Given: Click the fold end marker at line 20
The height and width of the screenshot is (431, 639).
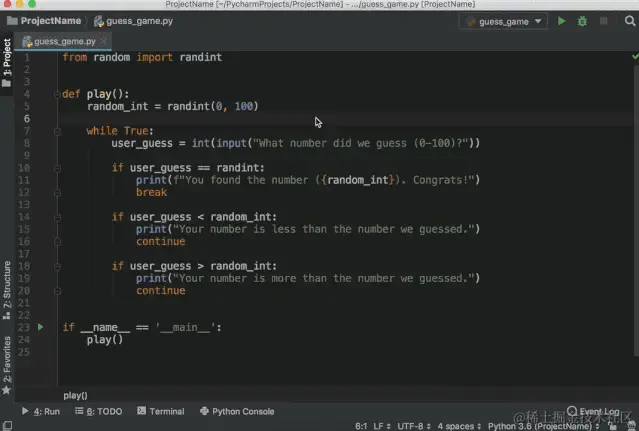Looking at the screenshot, I should pos(57,291).
